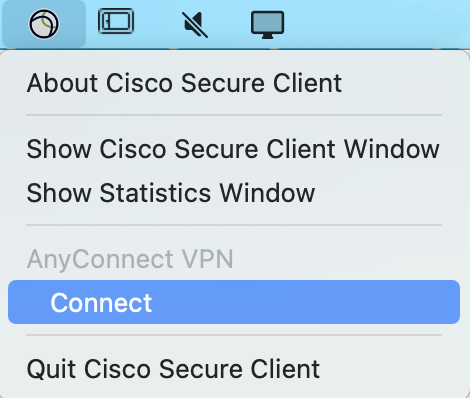
Task: Start the VPN with the highlighted Connect item
Action: 234,302
